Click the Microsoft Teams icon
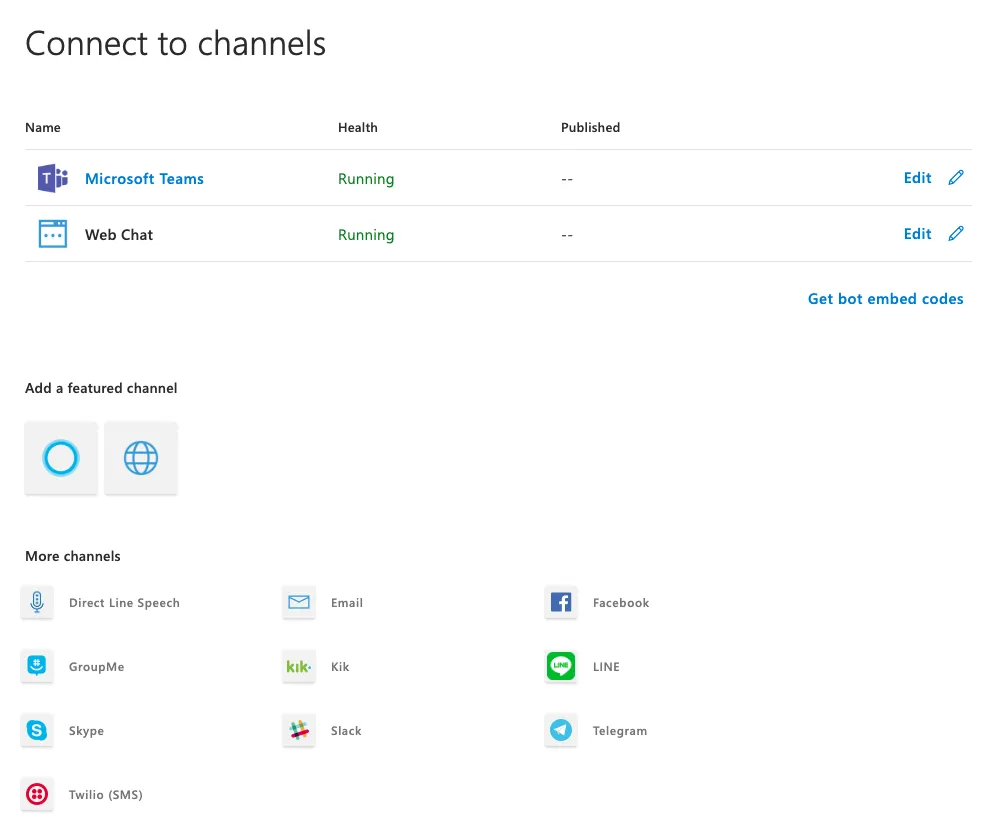This screenshot has height=820, width=990. click(x=53, y=178)
